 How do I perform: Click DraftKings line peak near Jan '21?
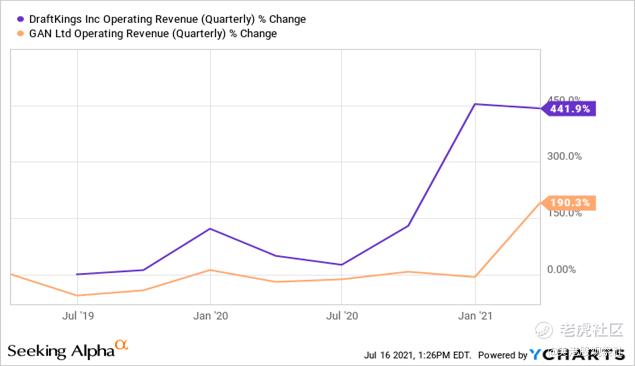pyautogui.click(x=475, y=104)
